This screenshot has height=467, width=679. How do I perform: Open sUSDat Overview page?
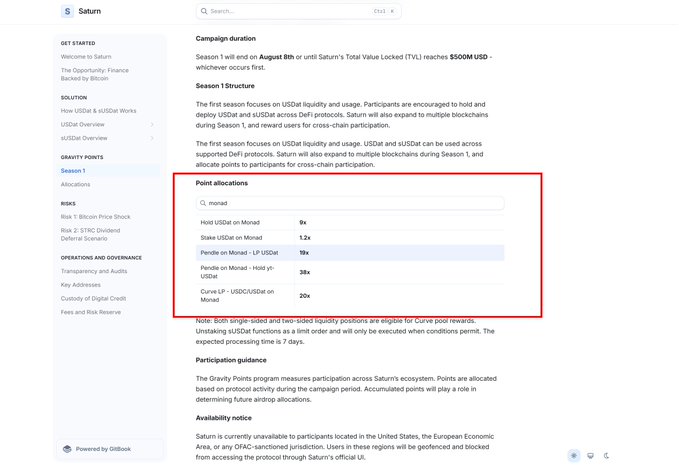pyautogui.click(x=84, y=138)
